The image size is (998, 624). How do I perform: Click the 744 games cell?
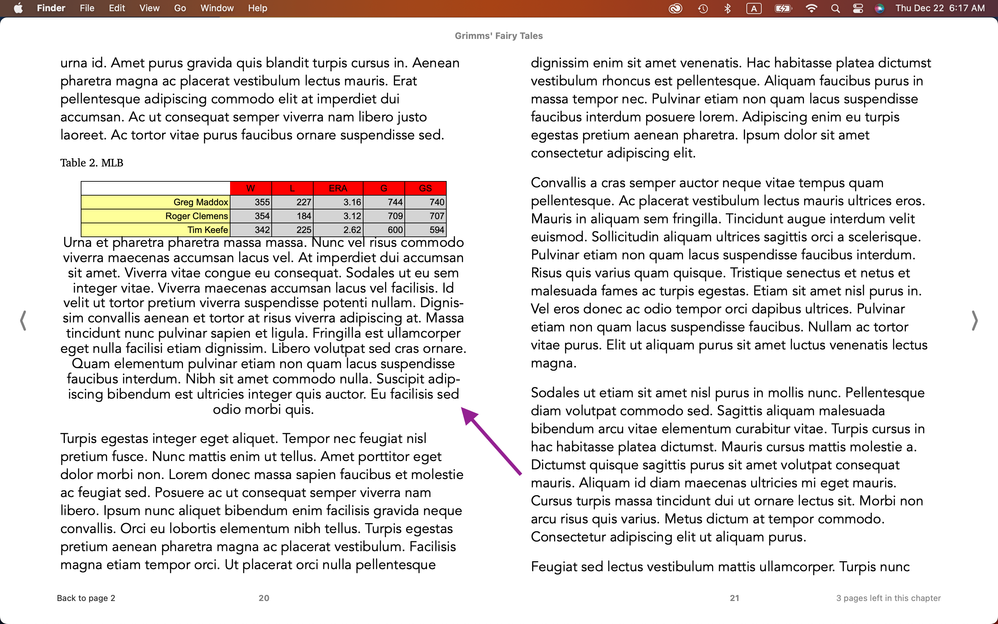click(384, 202)
